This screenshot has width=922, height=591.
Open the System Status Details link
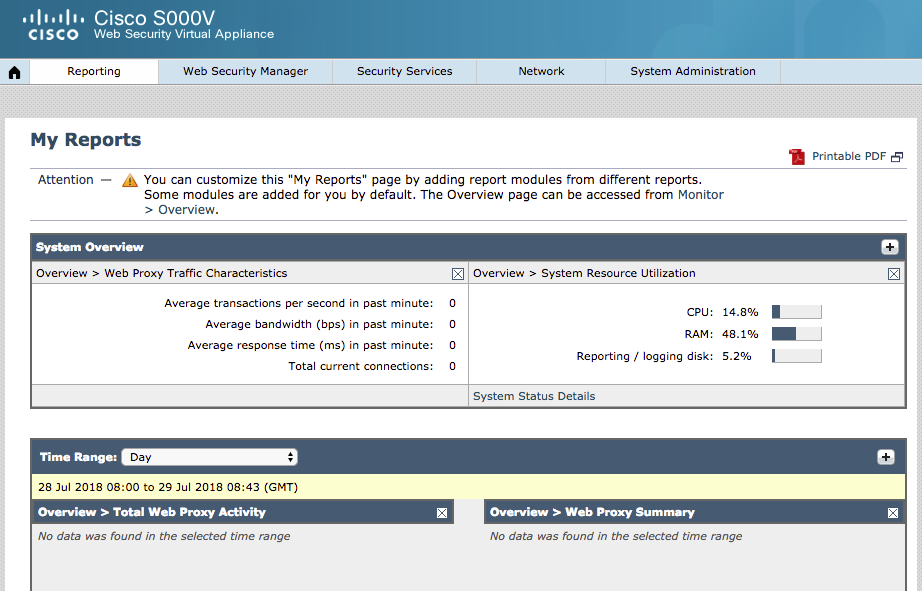pos(533,396)
